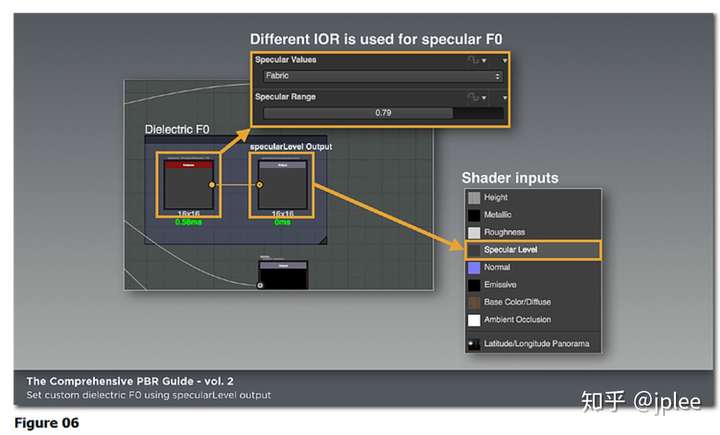Viewport: 720px width, 435px height.
Task: Click the dark Specular Level swatch
Action: pyautogui.click(x=474, y=250)
